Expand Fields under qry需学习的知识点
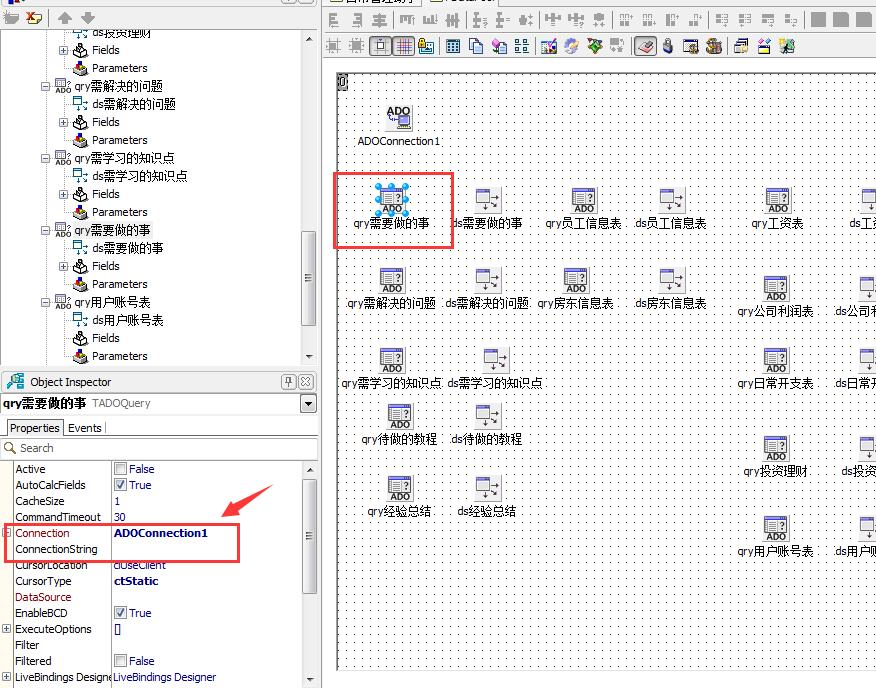The image size is (876, 688). point(64,194)
